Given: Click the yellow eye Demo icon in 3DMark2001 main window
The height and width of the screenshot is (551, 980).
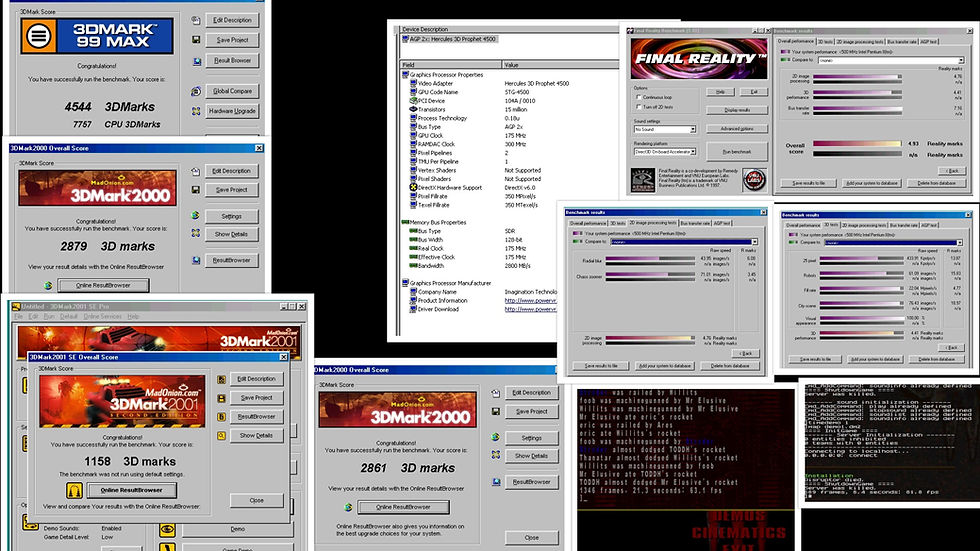Looking at the screenshot, I should [167, 530].
